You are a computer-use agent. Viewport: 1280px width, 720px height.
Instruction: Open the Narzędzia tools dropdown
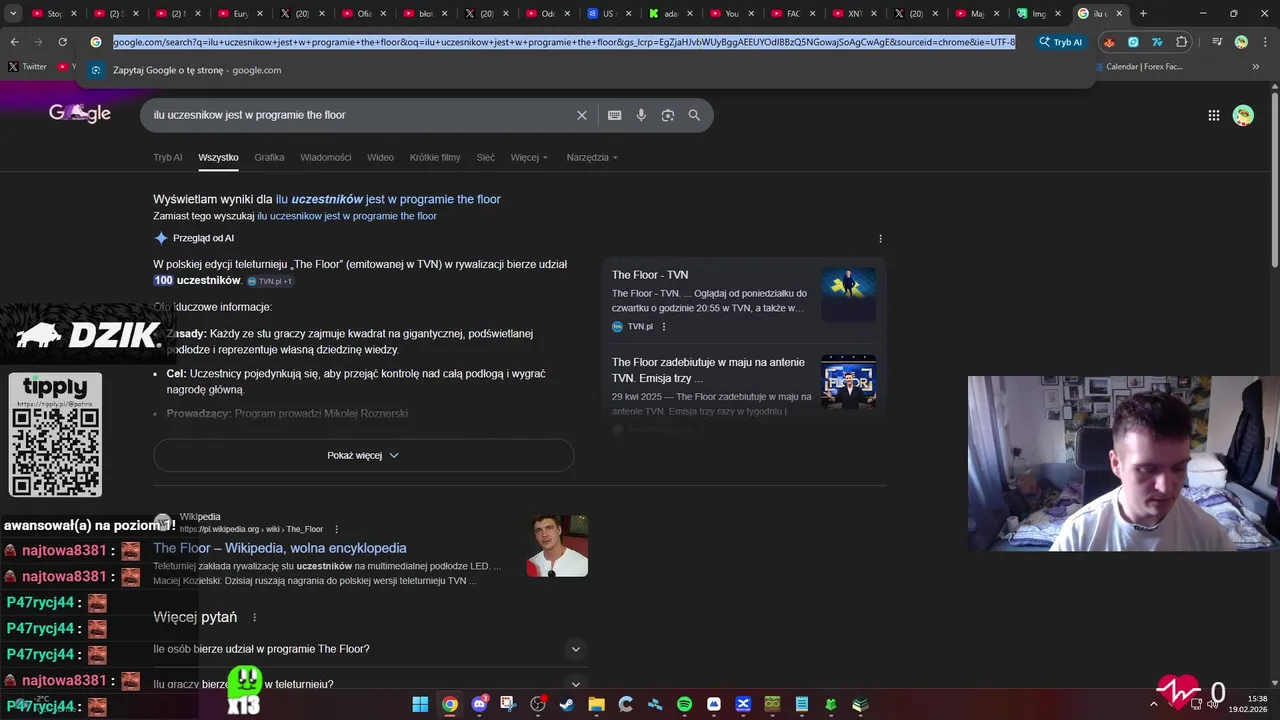pyautogui.click(x=592, y=157)
